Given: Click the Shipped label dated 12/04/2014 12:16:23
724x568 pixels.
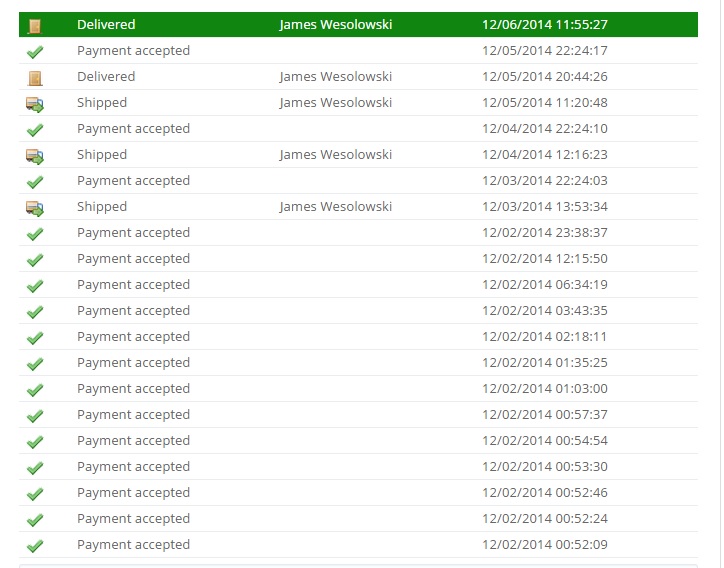Looking at the screenshot, I should [x=102, y=155].
